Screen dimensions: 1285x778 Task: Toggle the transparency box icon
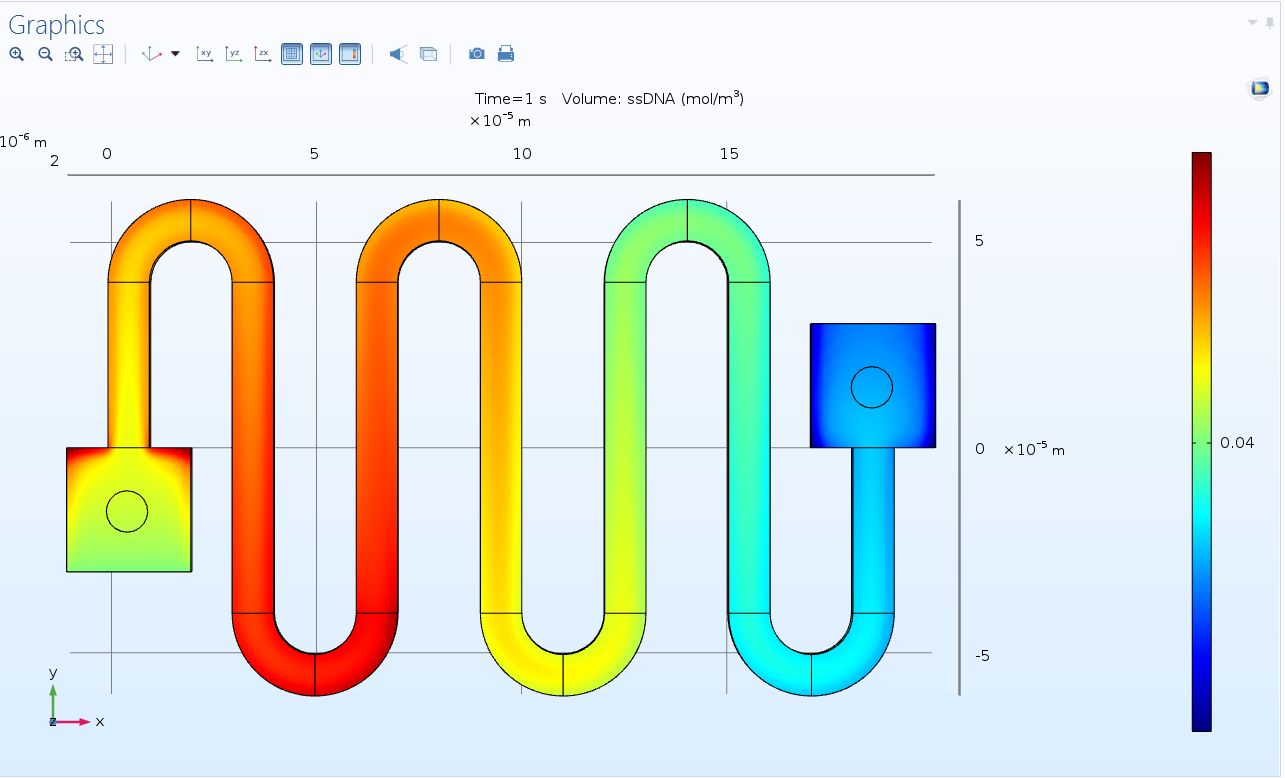pos(428,54)
